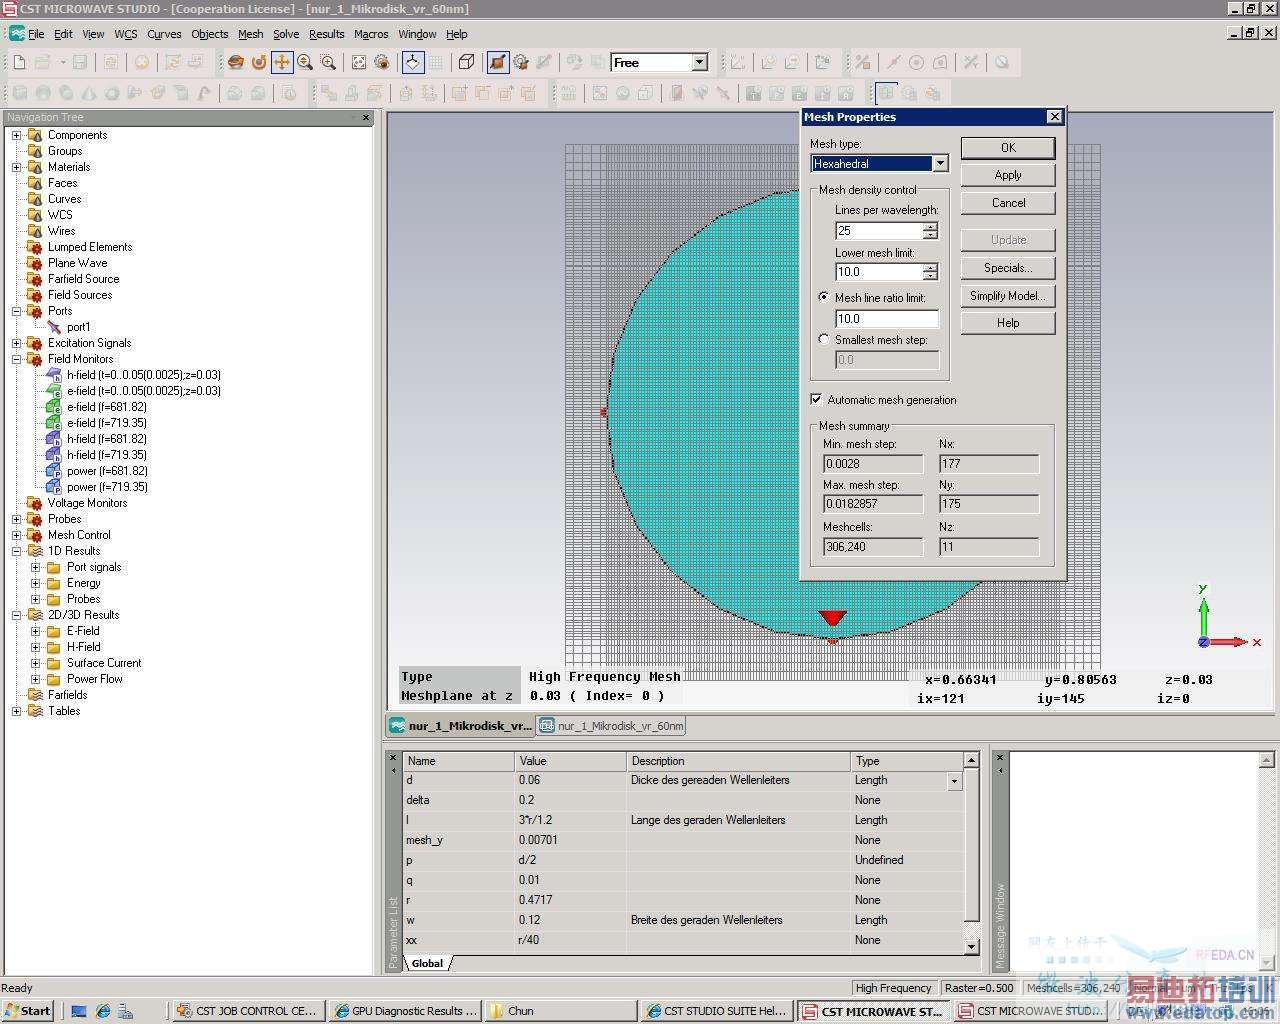Open the WCS menu
This screenshot has height=1024, width=1280.
125,34
